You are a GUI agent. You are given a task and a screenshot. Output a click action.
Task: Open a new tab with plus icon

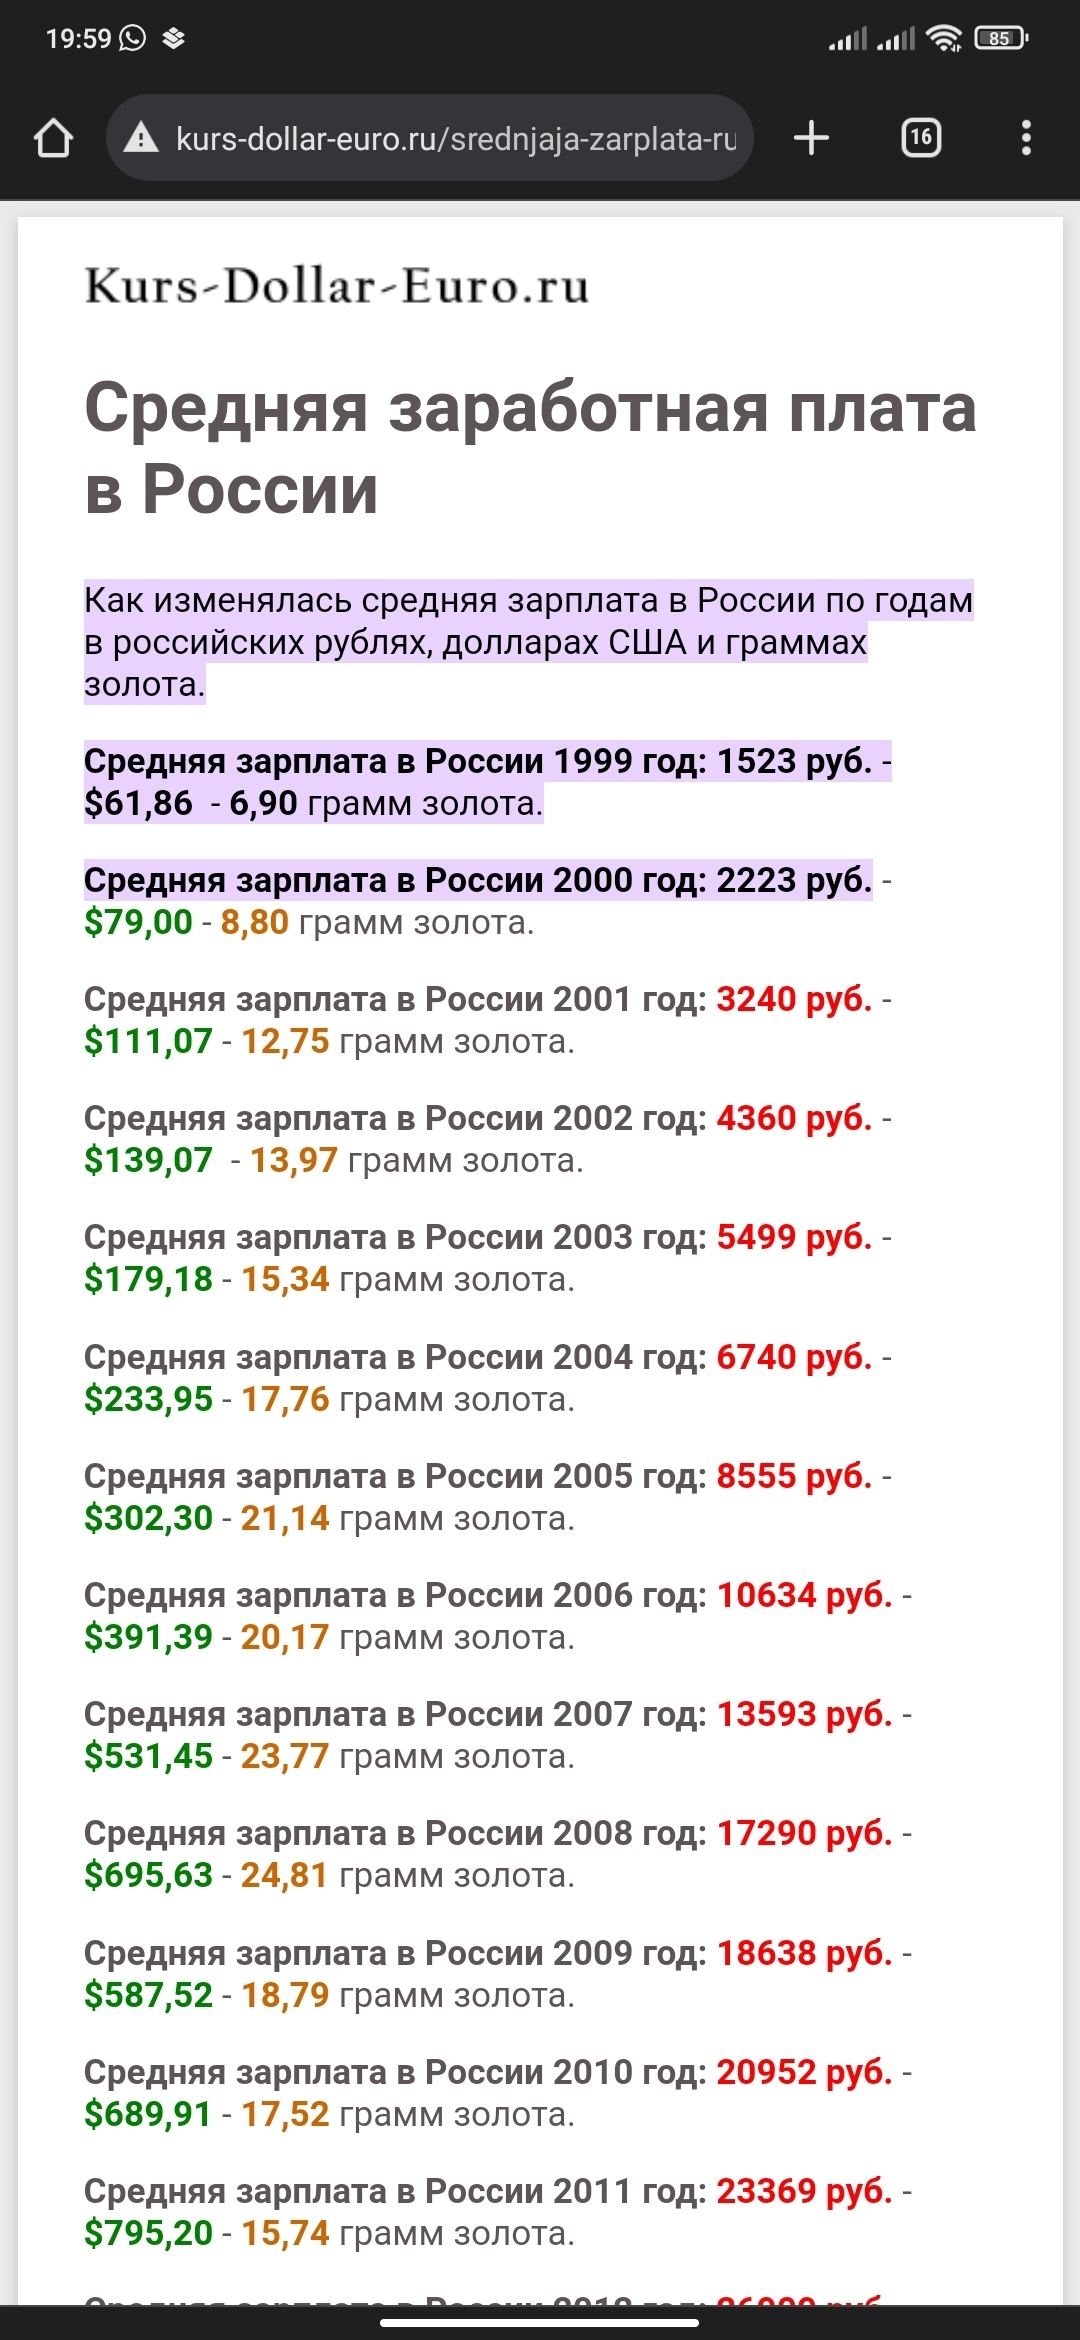(811, 138)
